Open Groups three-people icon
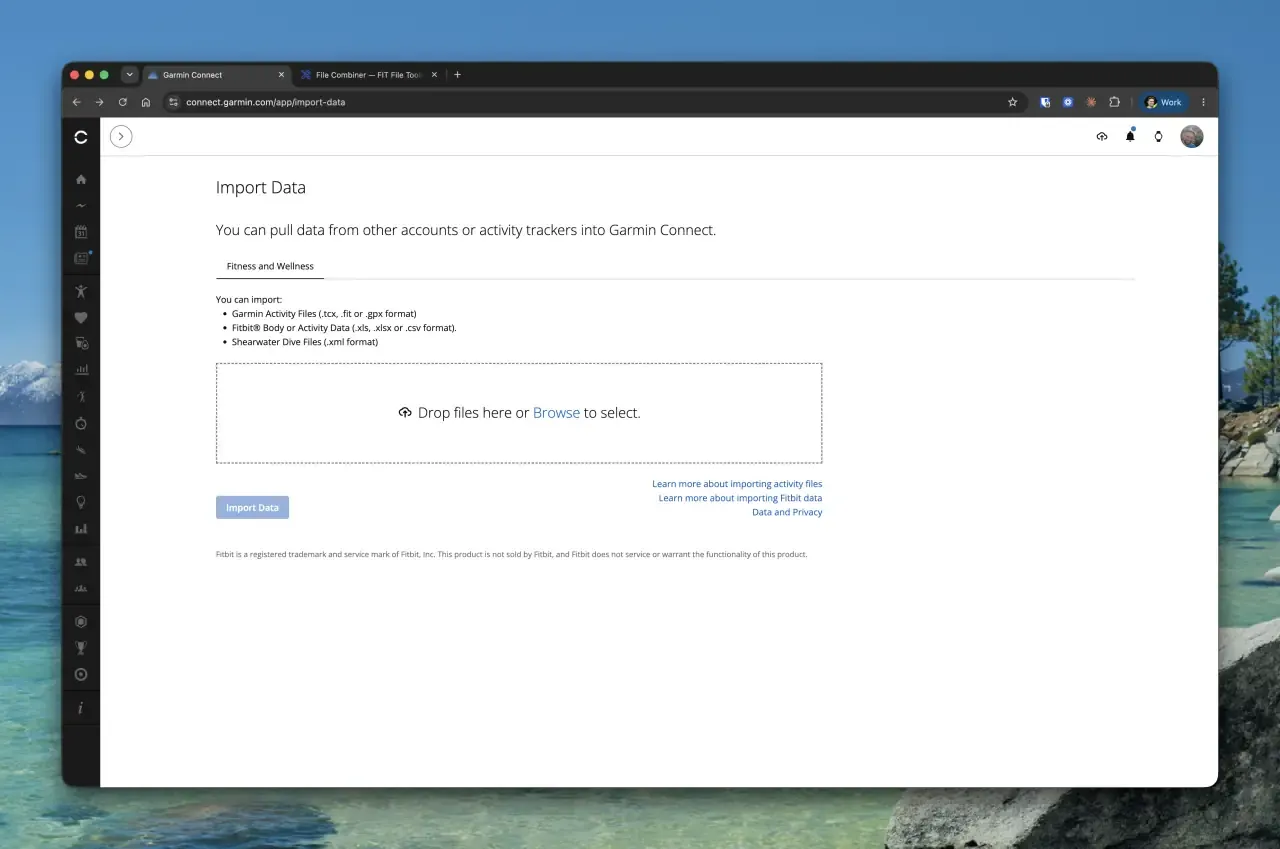This screenshot has width=1280, height=849. pos(81,588)
